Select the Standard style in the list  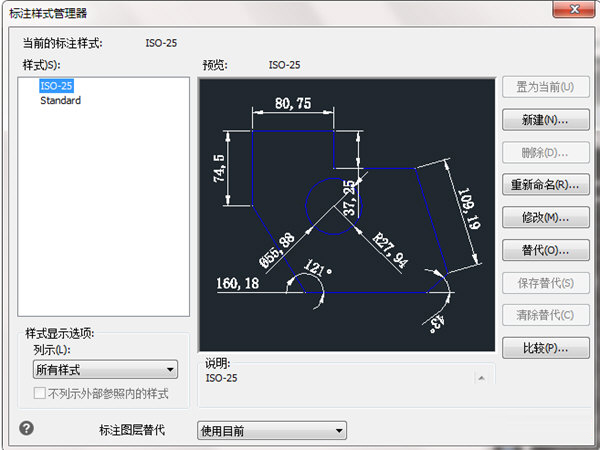[x=60, y=101]
